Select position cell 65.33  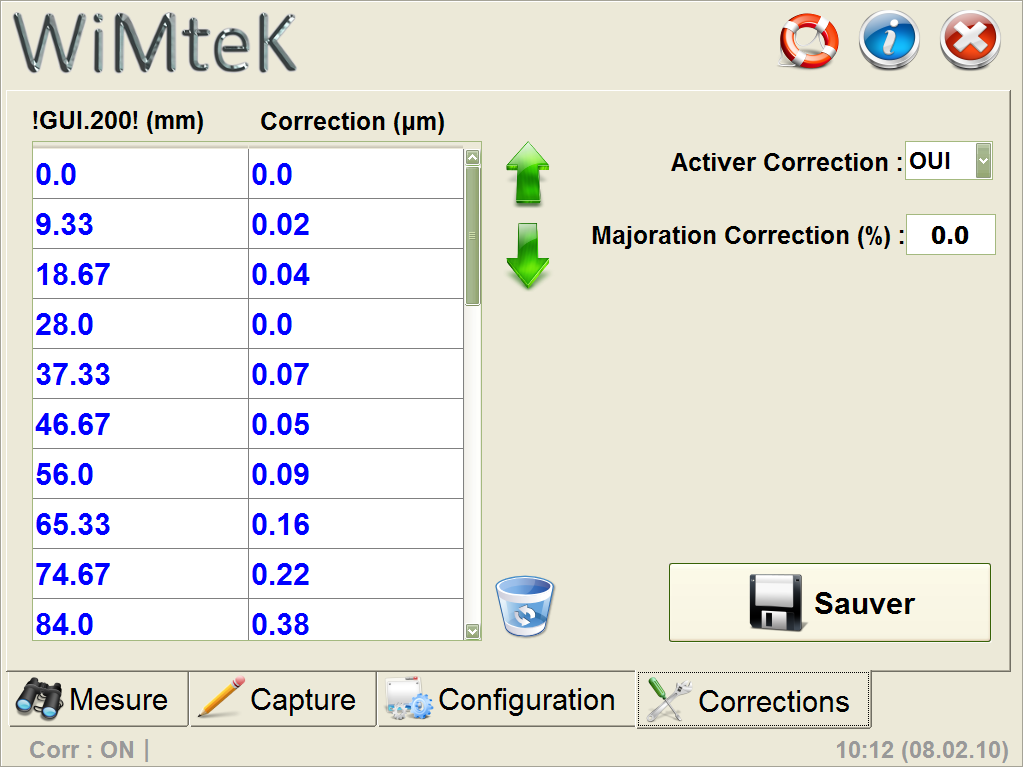tap(140, 524)
